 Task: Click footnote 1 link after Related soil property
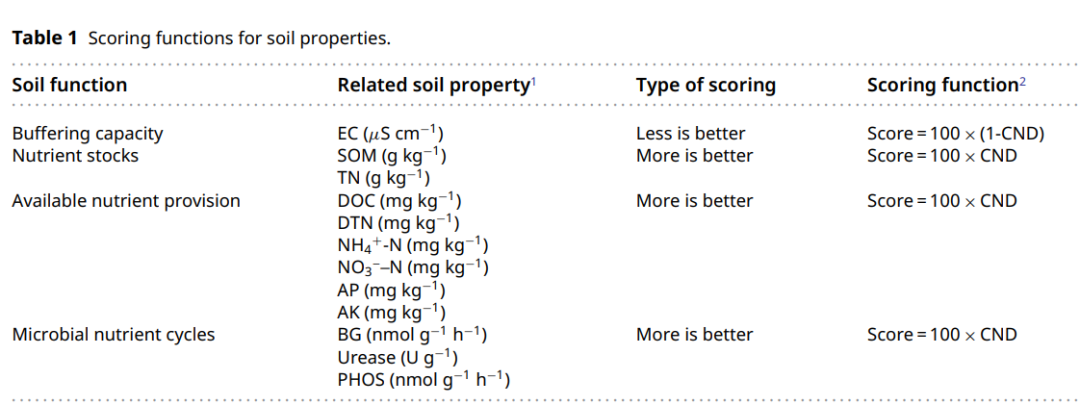(x=532, y=82)
